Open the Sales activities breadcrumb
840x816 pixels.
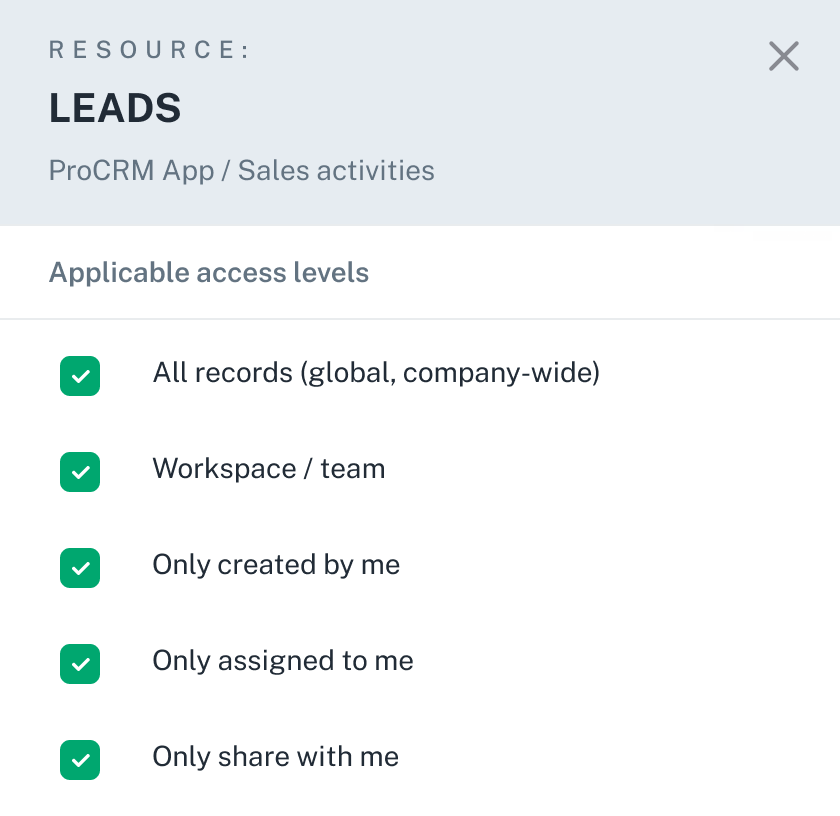(x=336, y=170)
